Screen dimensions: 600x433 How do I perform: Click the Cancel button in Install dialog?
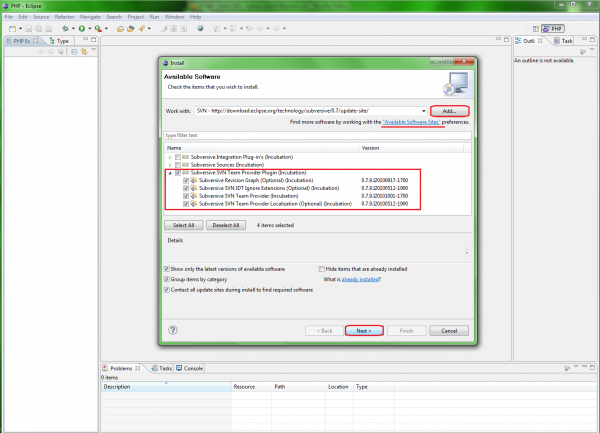[x=449, y=331]
